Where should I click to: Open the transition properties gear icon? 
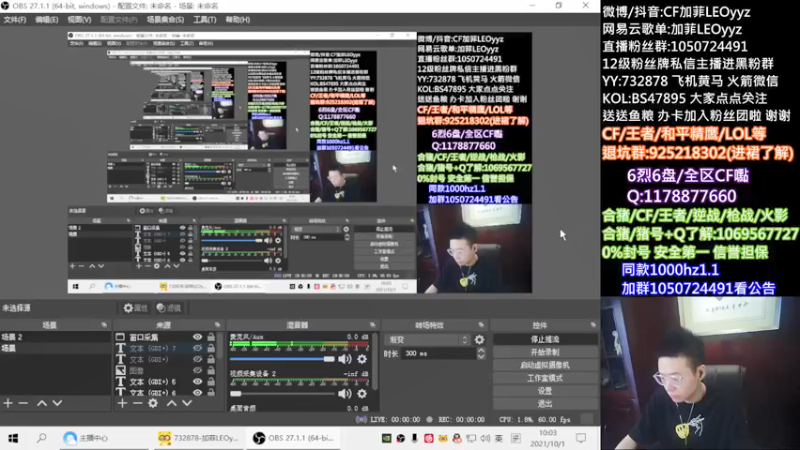pos(480,340)
